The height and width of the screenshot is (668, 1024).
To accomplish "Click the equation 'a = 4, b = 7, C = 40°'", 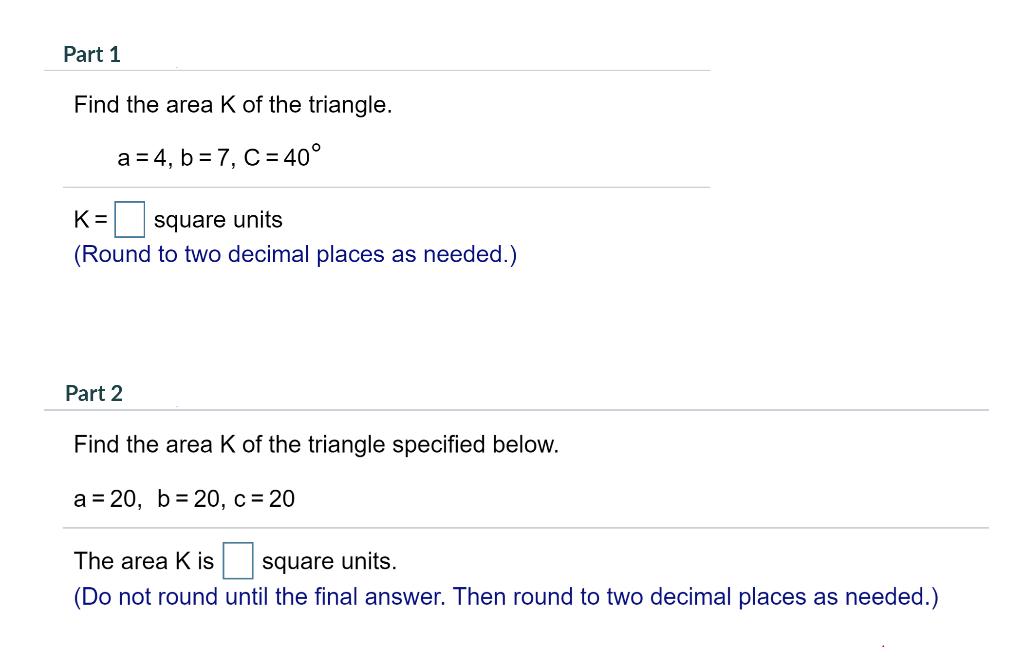I will 215,156.
